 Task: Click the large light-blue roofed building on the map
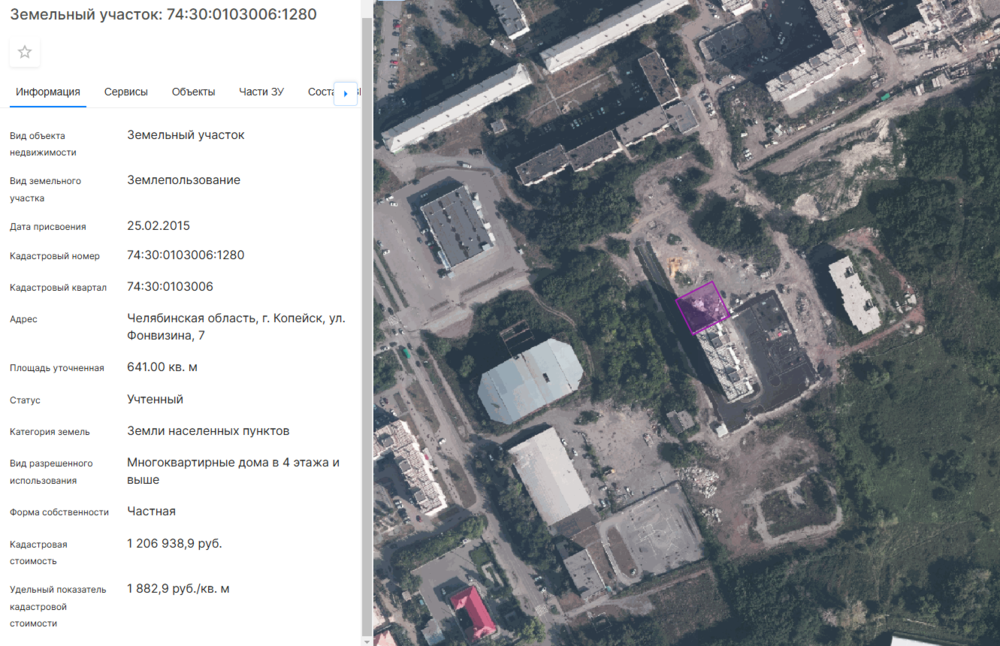[x=530, y=380]
